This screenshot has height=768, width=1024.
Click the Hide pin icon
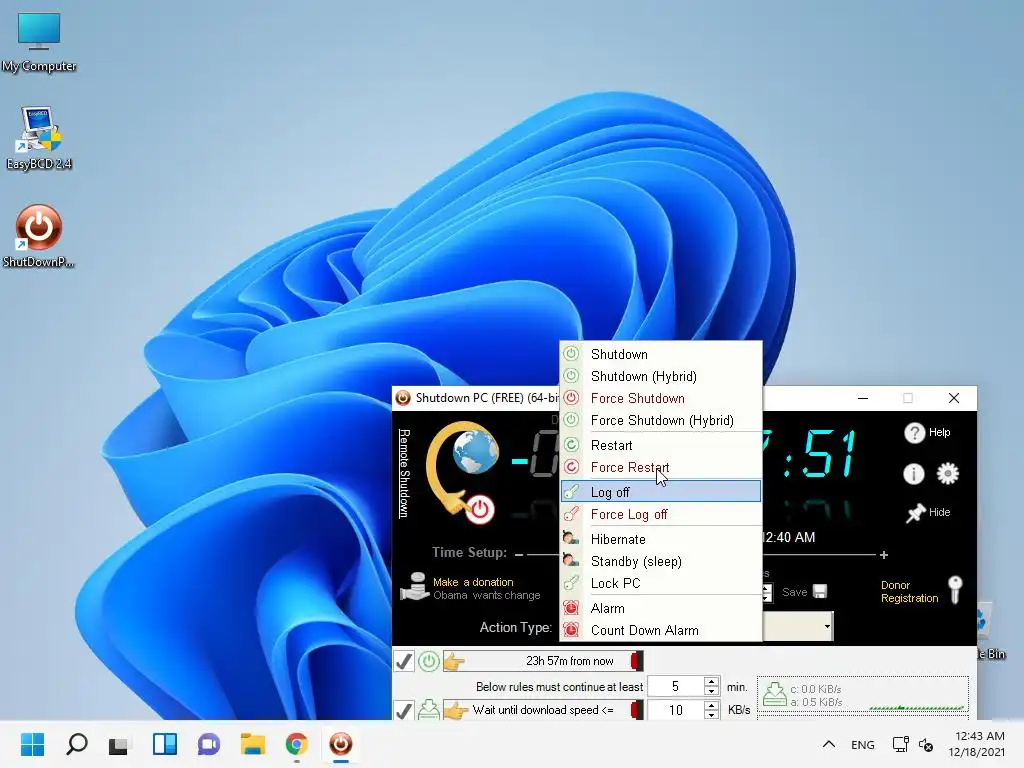pos(916,513)
